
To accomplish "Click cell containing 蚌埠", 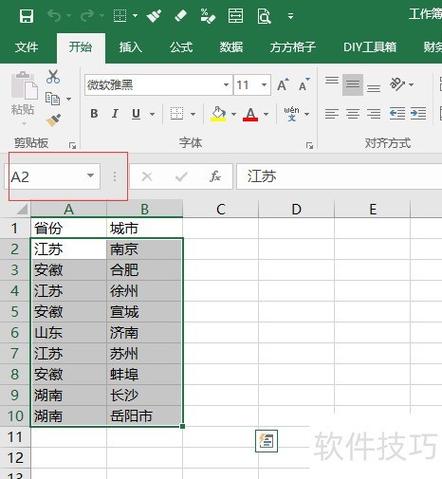I will (144, 374).
